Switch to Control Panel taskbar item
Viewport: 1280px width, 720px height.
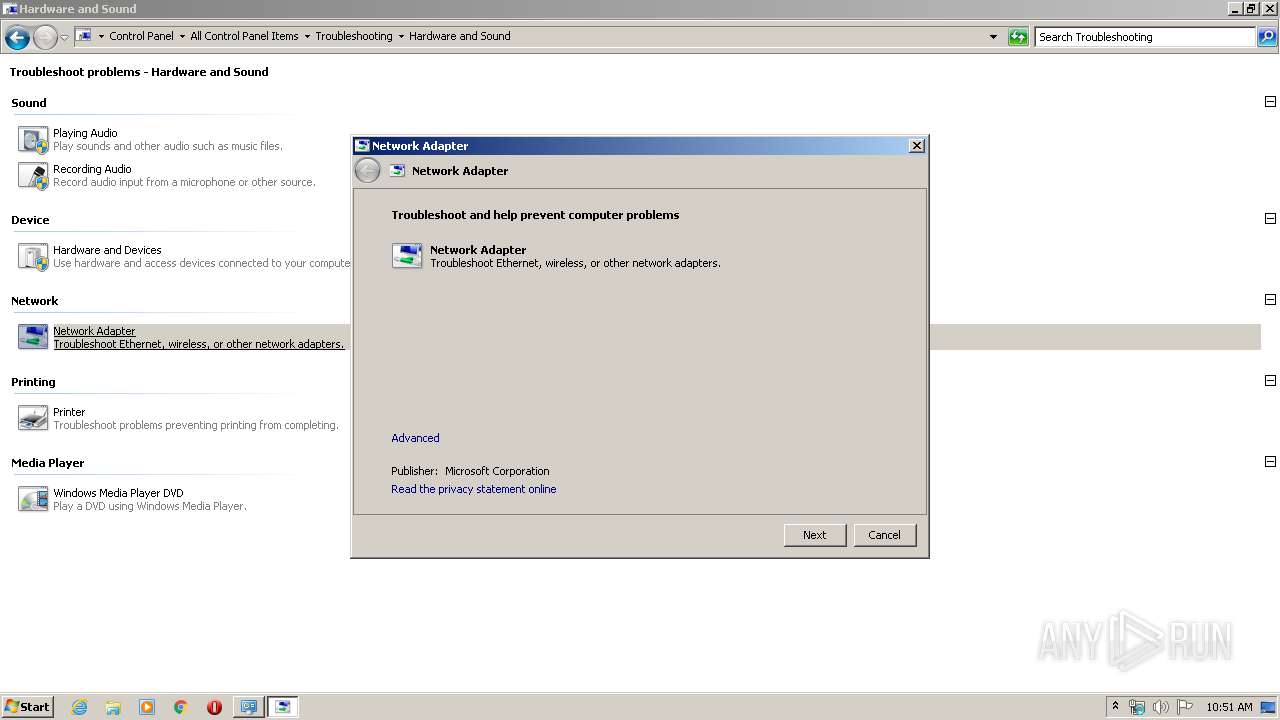pos(248,707)
